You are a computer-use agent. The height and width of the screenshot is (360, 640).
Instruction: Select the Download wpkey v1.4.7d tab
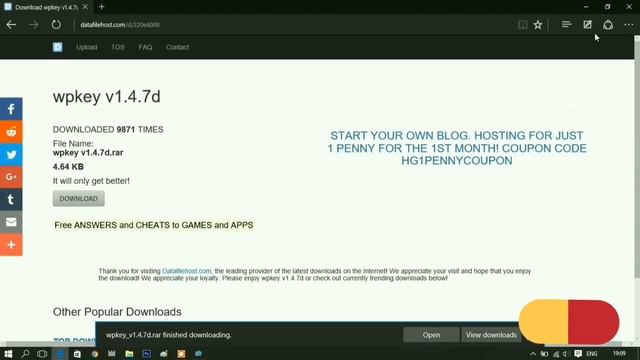click(46, 7)
